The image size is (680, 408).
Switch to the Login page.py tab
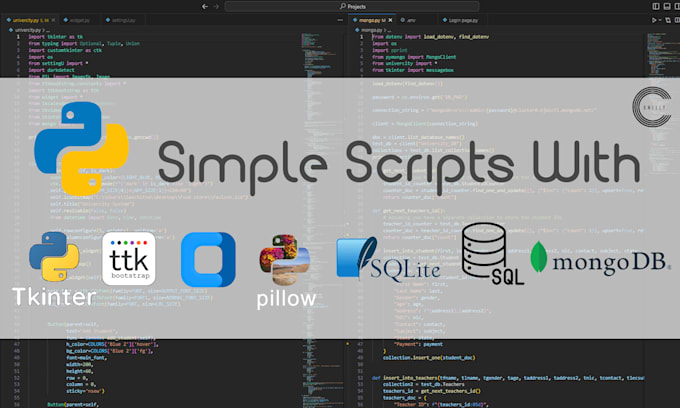461,20
